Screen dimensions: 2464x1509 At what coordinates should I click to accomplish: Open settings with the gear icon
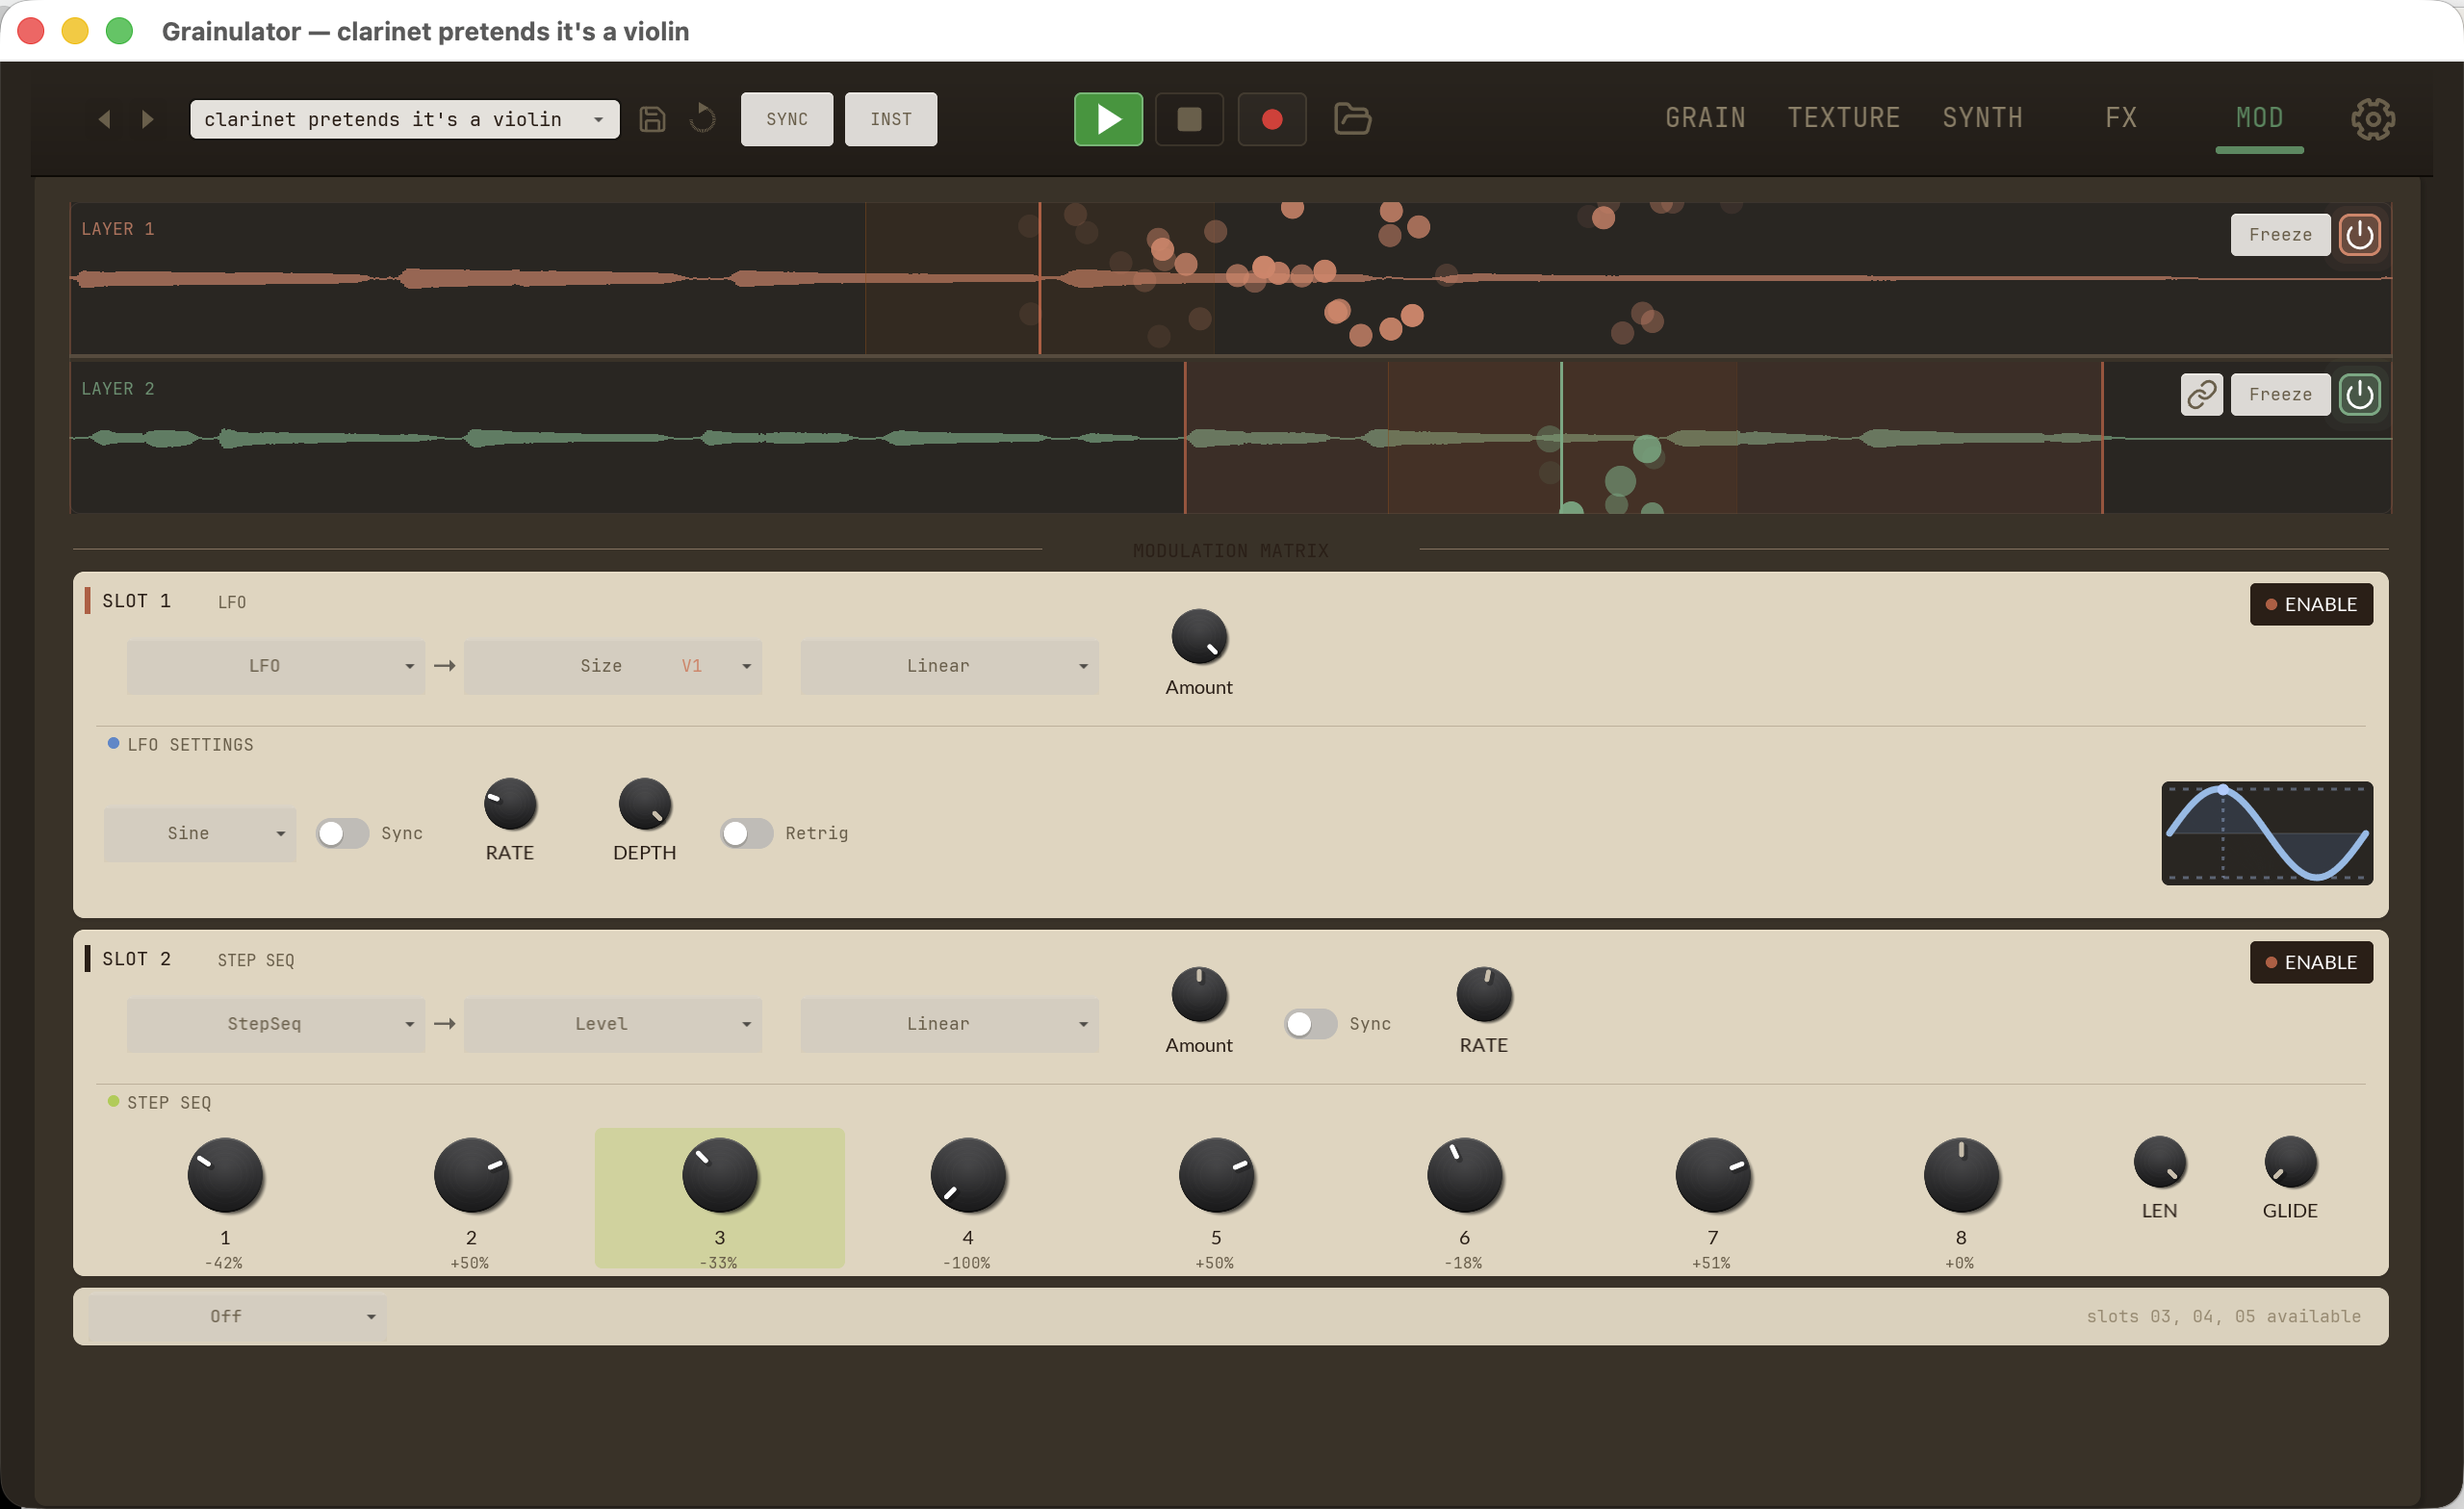[2372, 119]
